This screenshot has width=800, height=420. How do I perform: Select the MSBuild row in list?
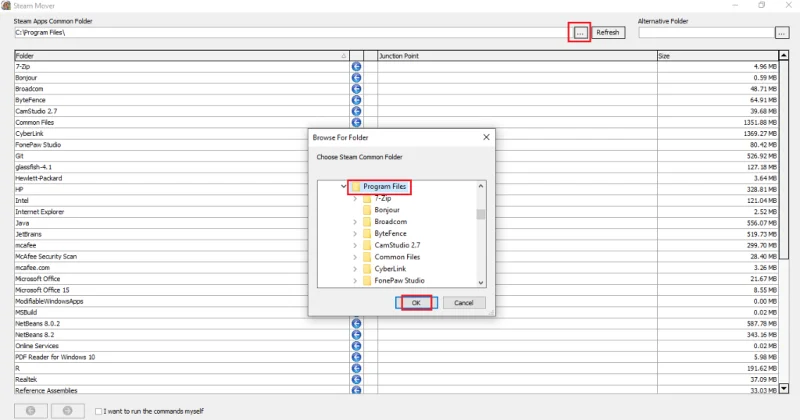coord(182,312)
